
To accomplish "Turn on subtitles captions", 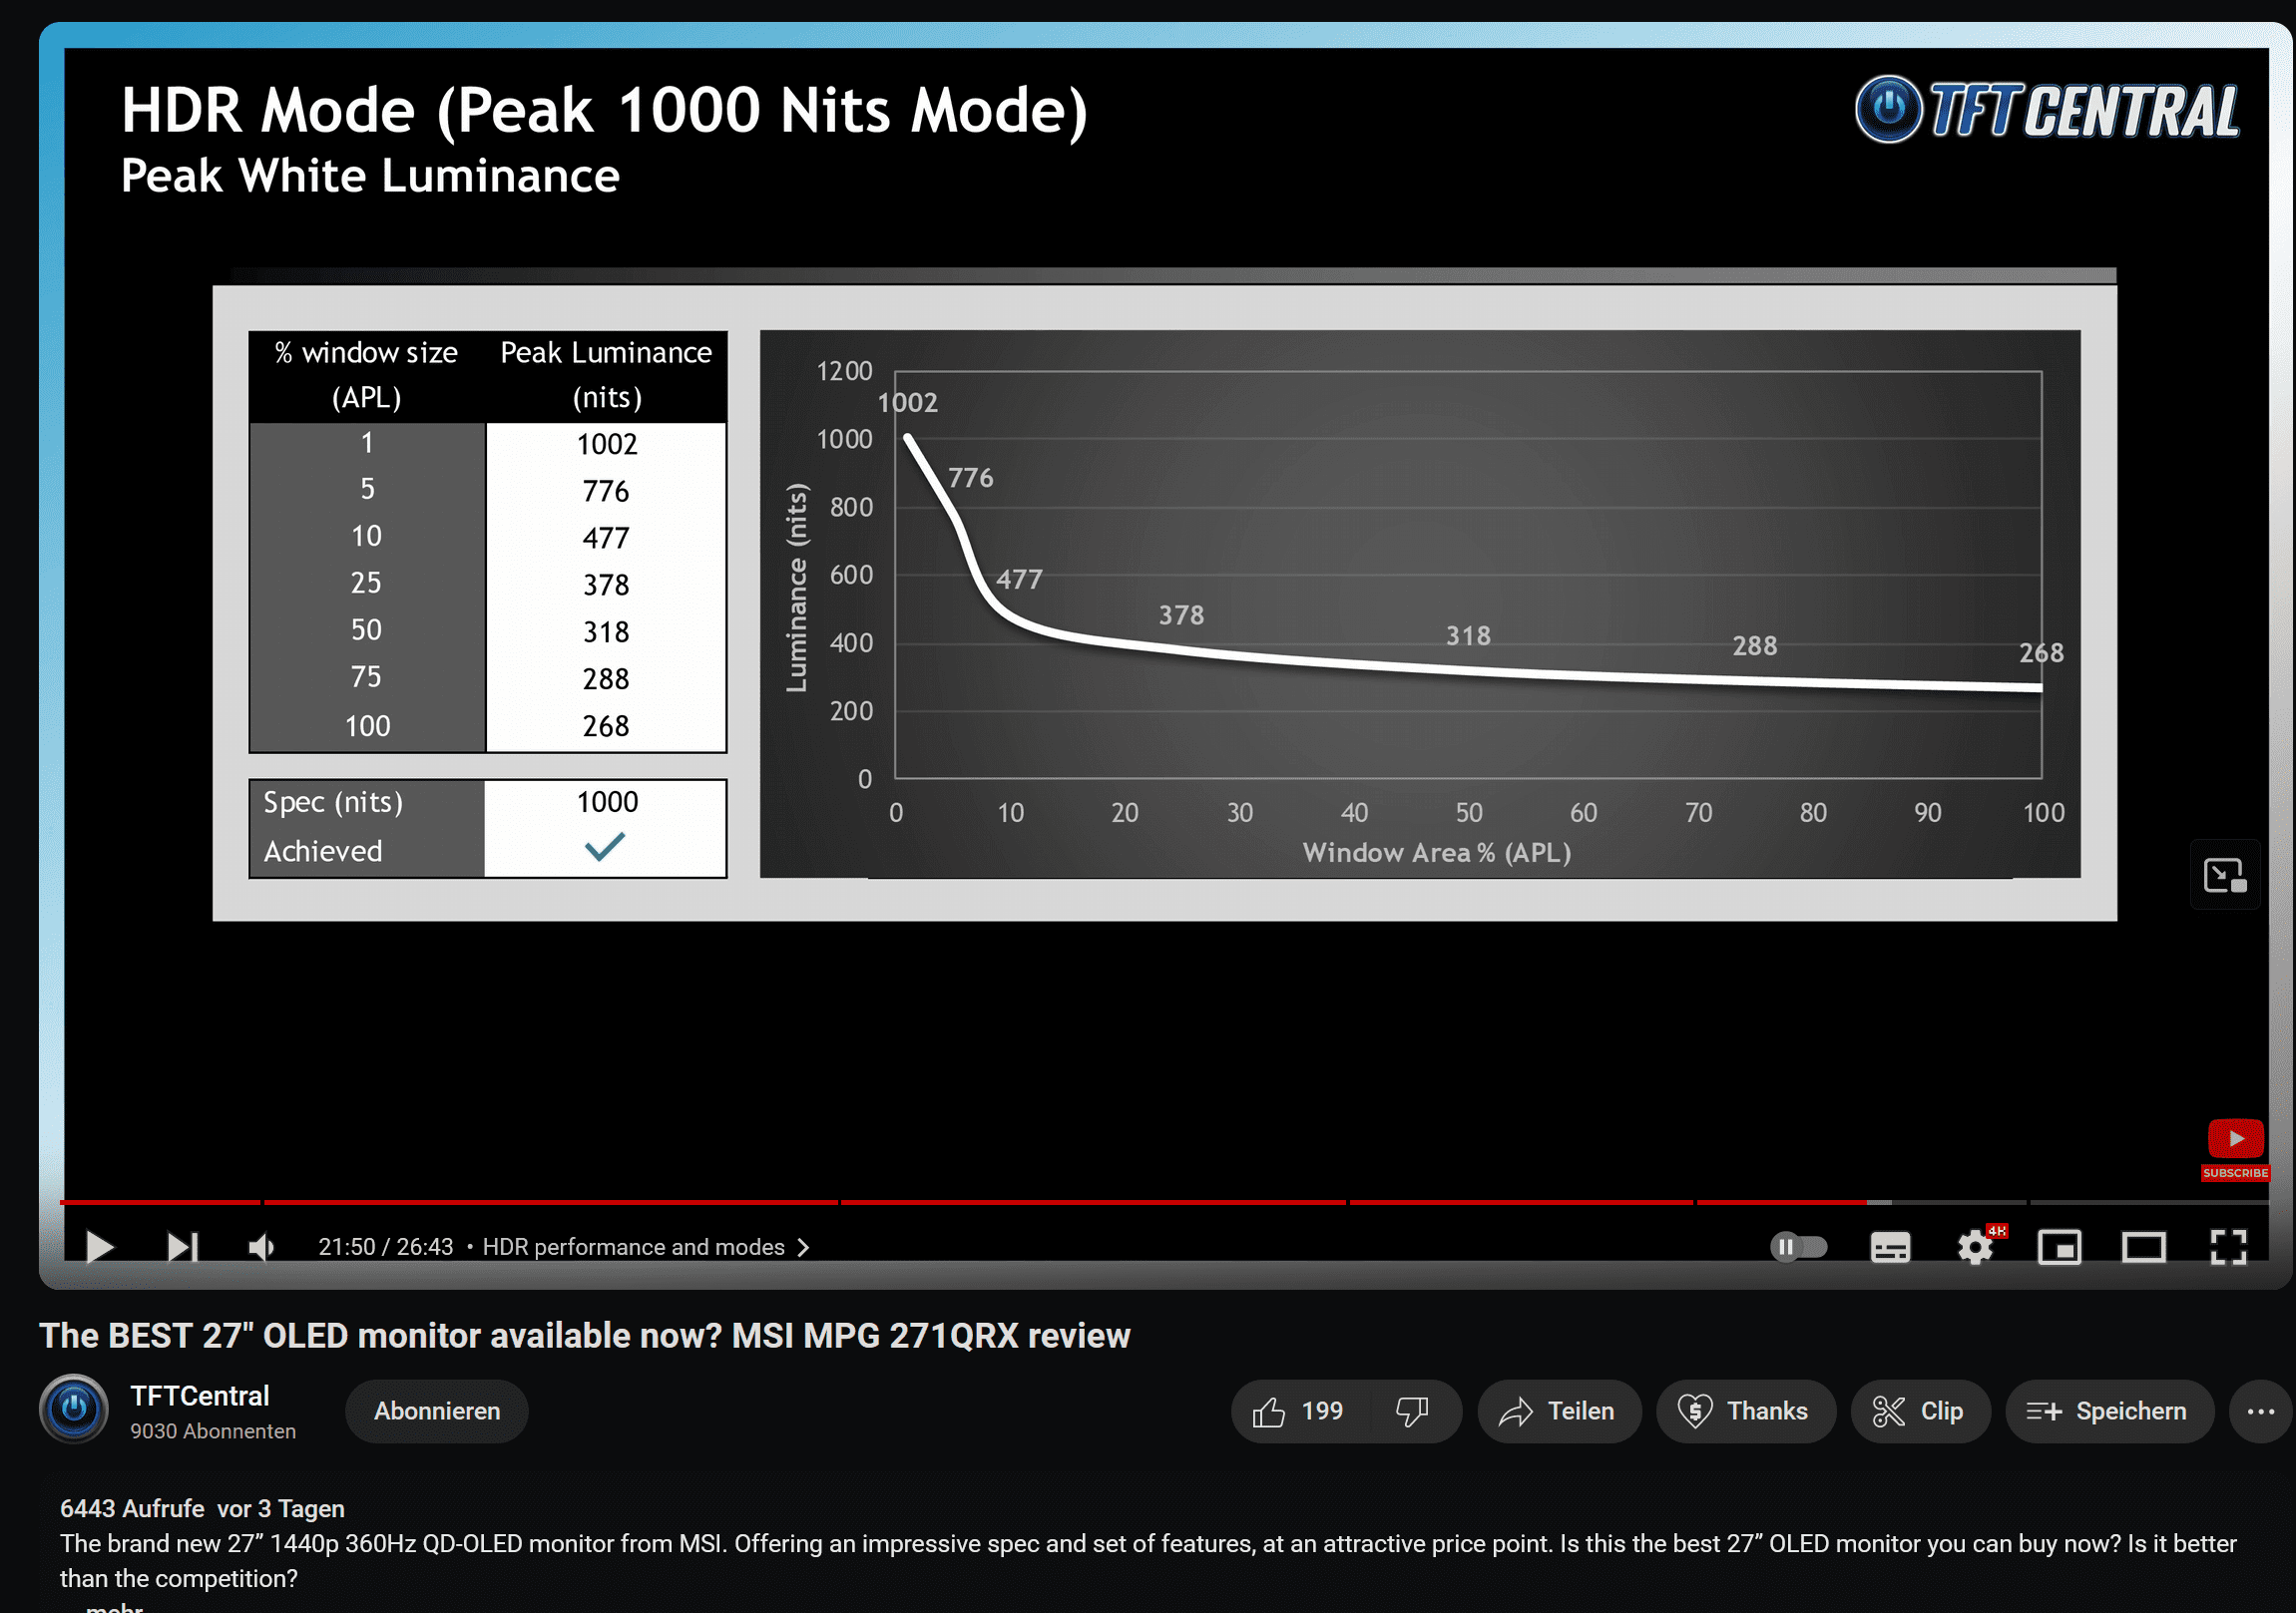I will [1890, 1247].
